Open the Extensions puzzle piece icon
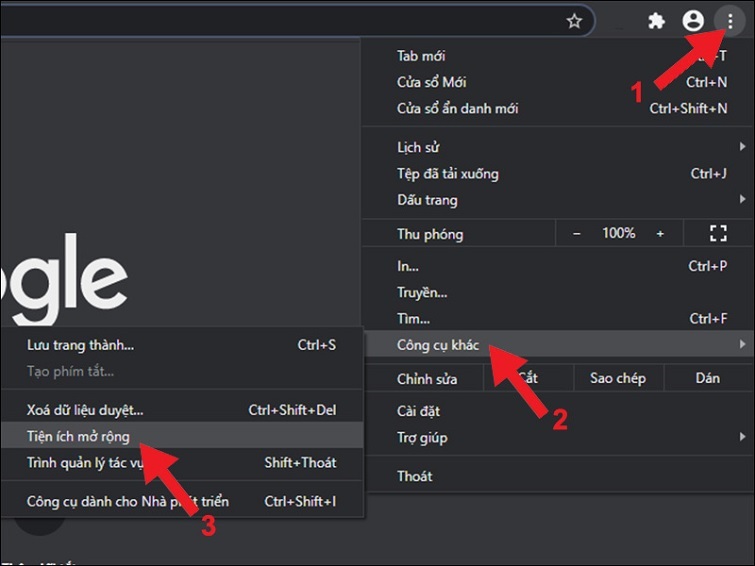 (656, 21)
